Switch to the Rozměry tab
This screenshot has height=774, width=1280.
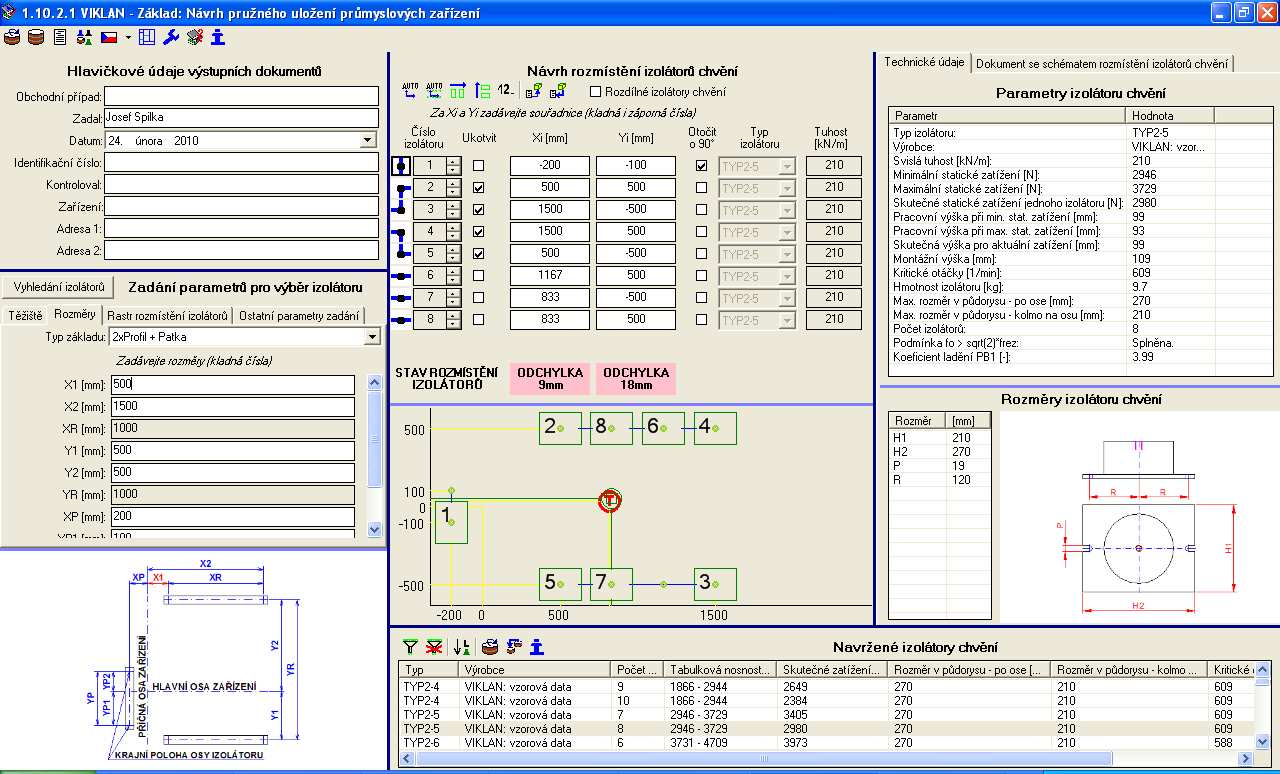pos(75,314)
